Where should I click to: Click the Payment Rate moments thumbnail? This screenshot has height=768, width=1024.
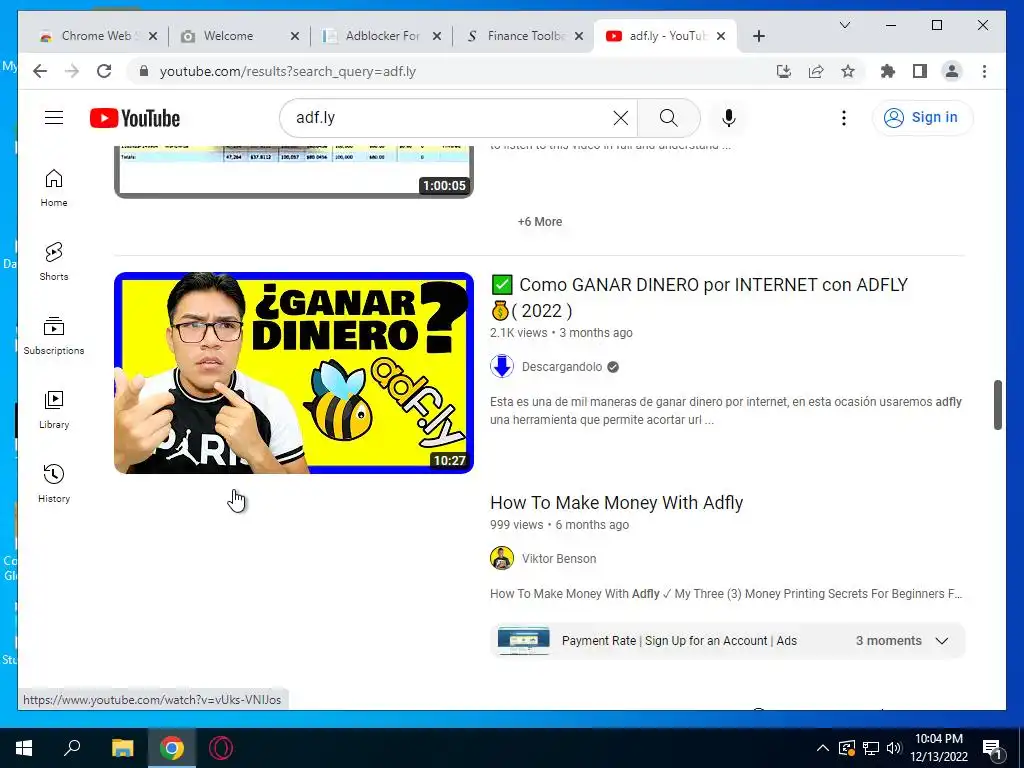tap(523, 641)
